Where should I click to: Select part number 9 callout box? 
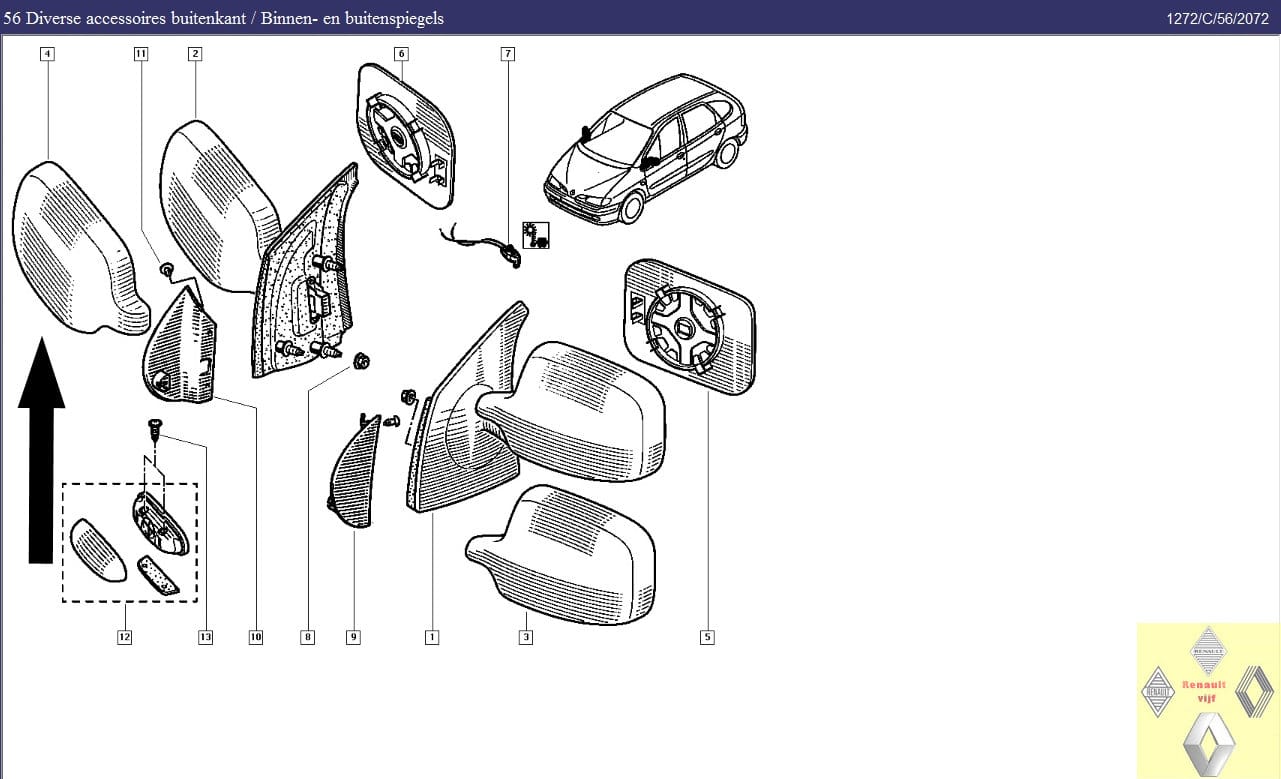pyautogui.click(x=353, y=637)
